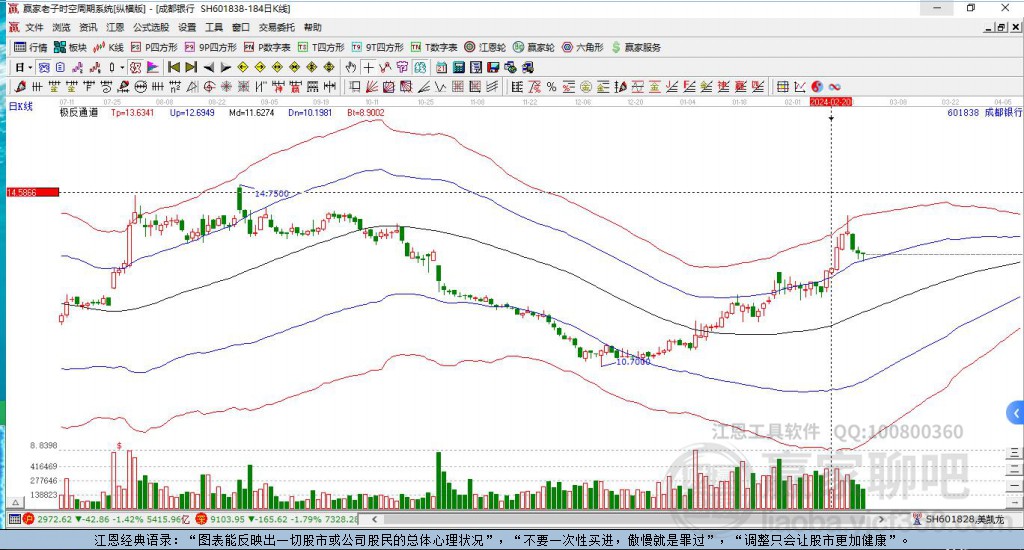
Task: Open the 行情 quotes view
Action: 30,47
